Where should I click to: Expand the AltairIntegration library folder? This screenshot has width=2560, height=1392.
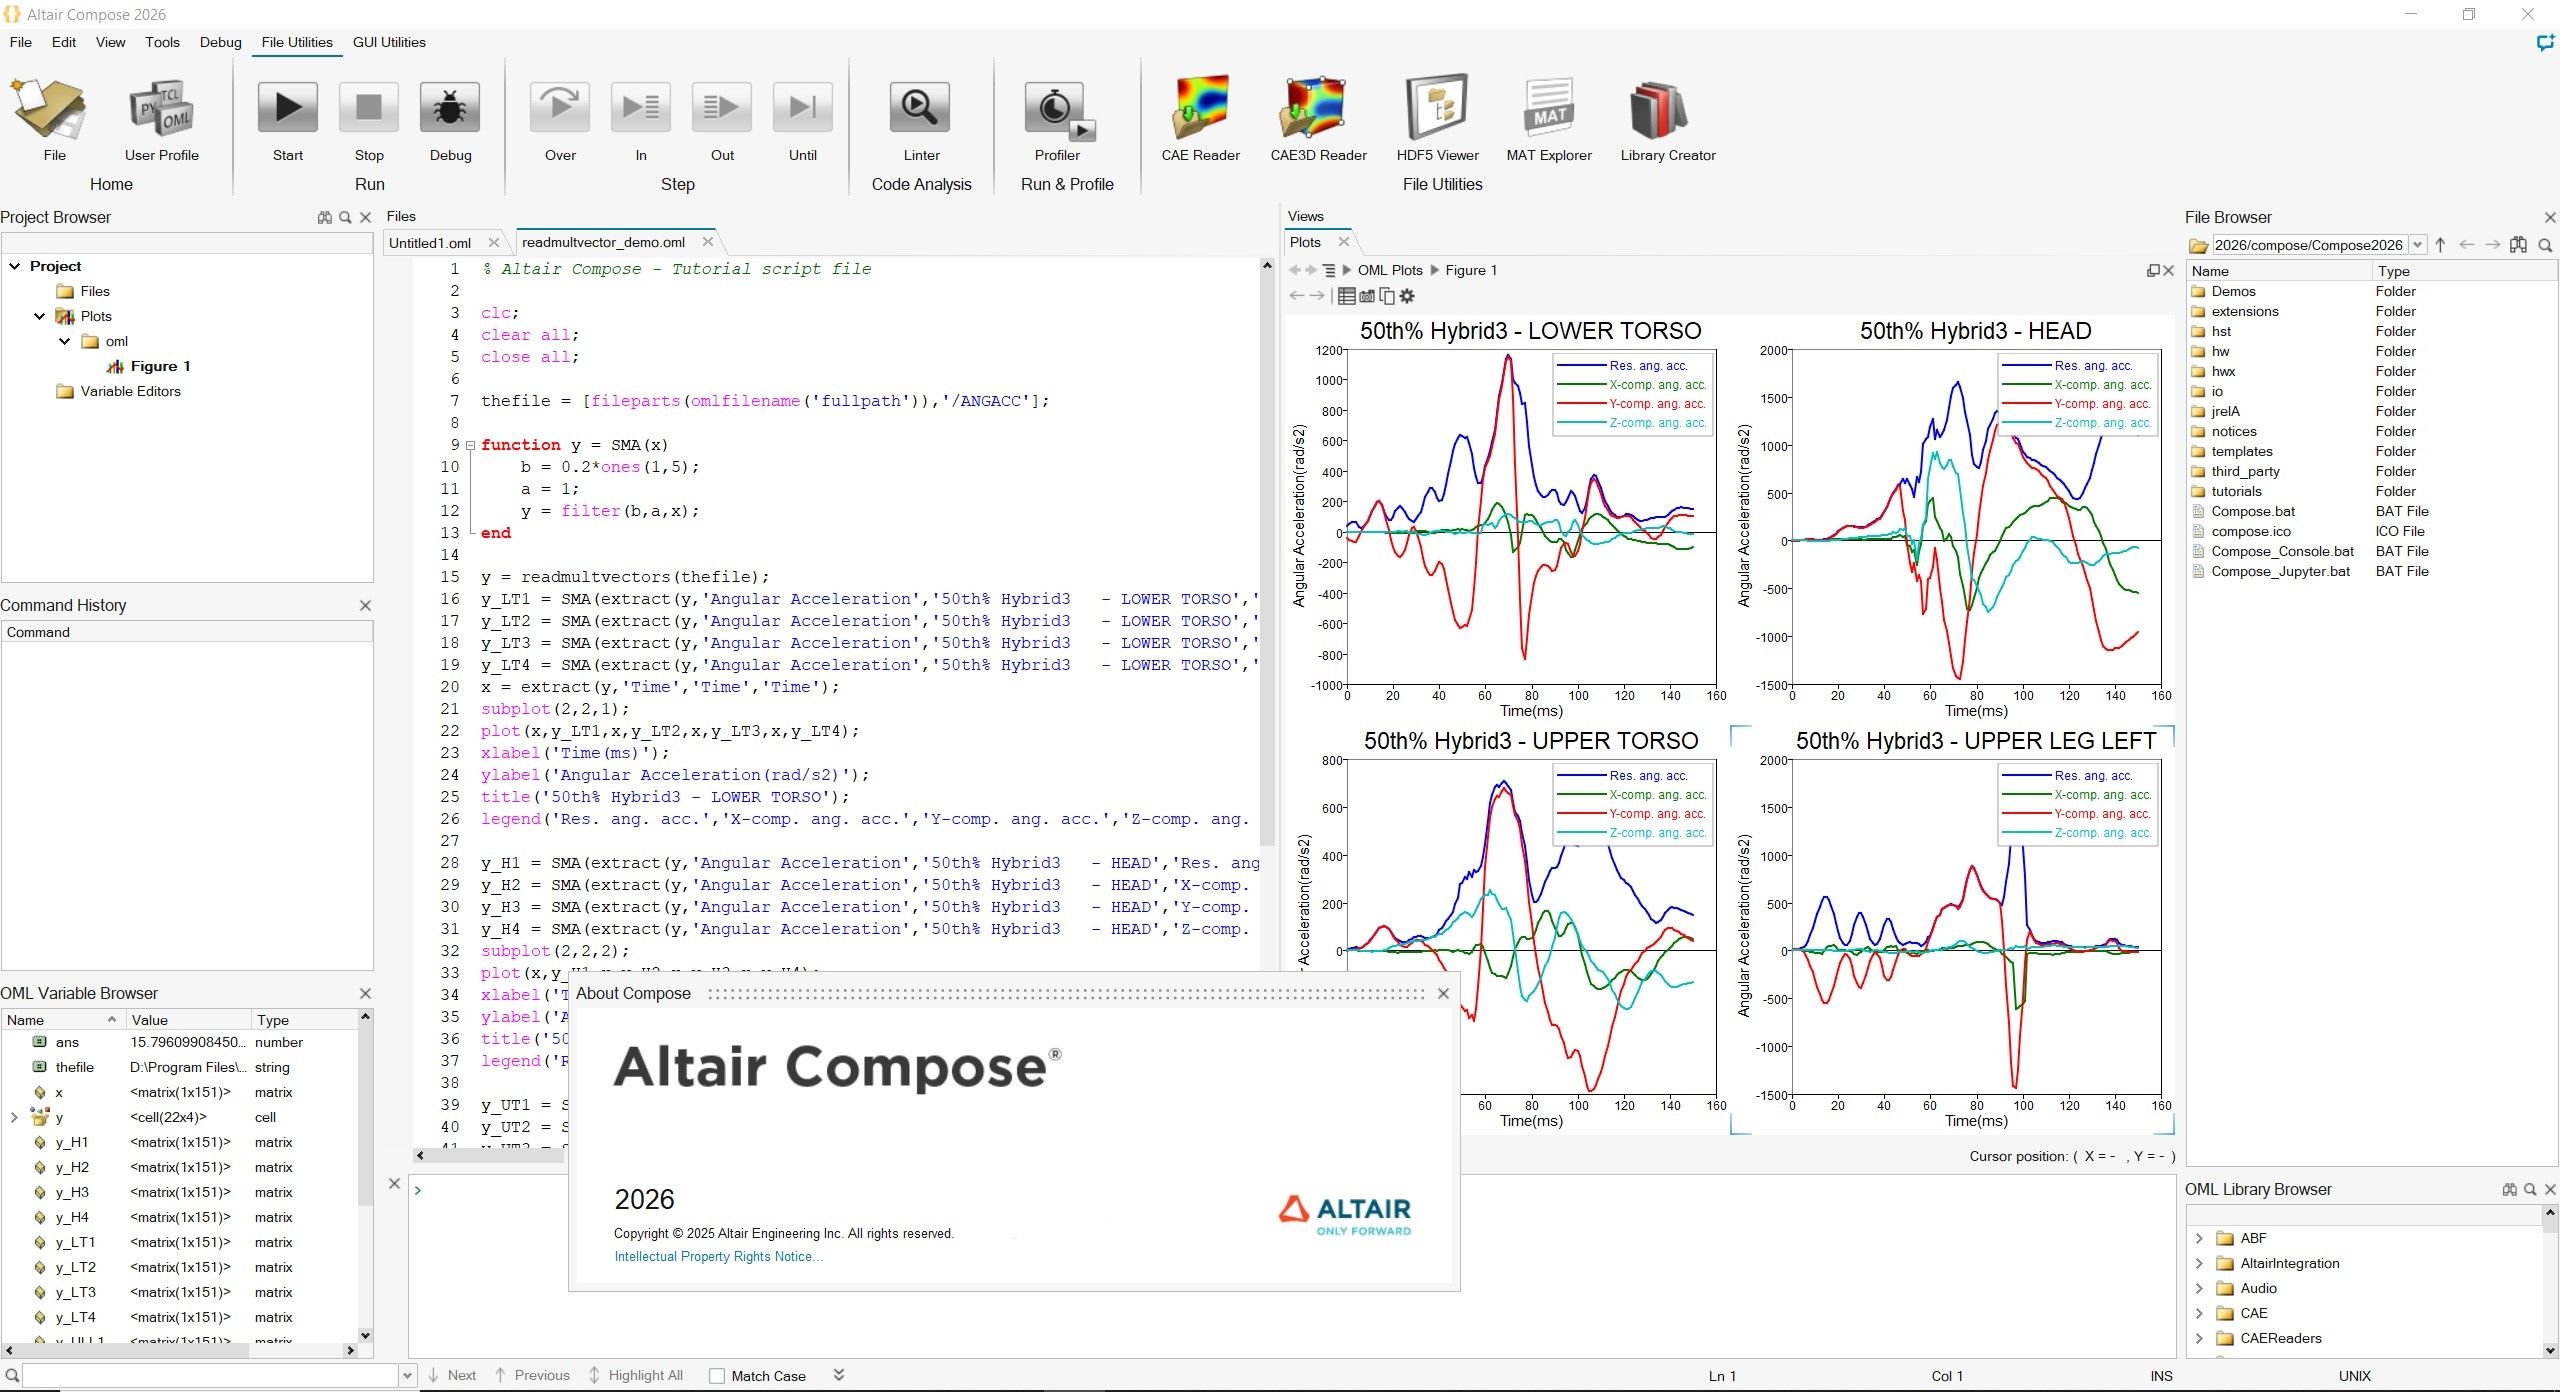click(x=2199, y=1263)
